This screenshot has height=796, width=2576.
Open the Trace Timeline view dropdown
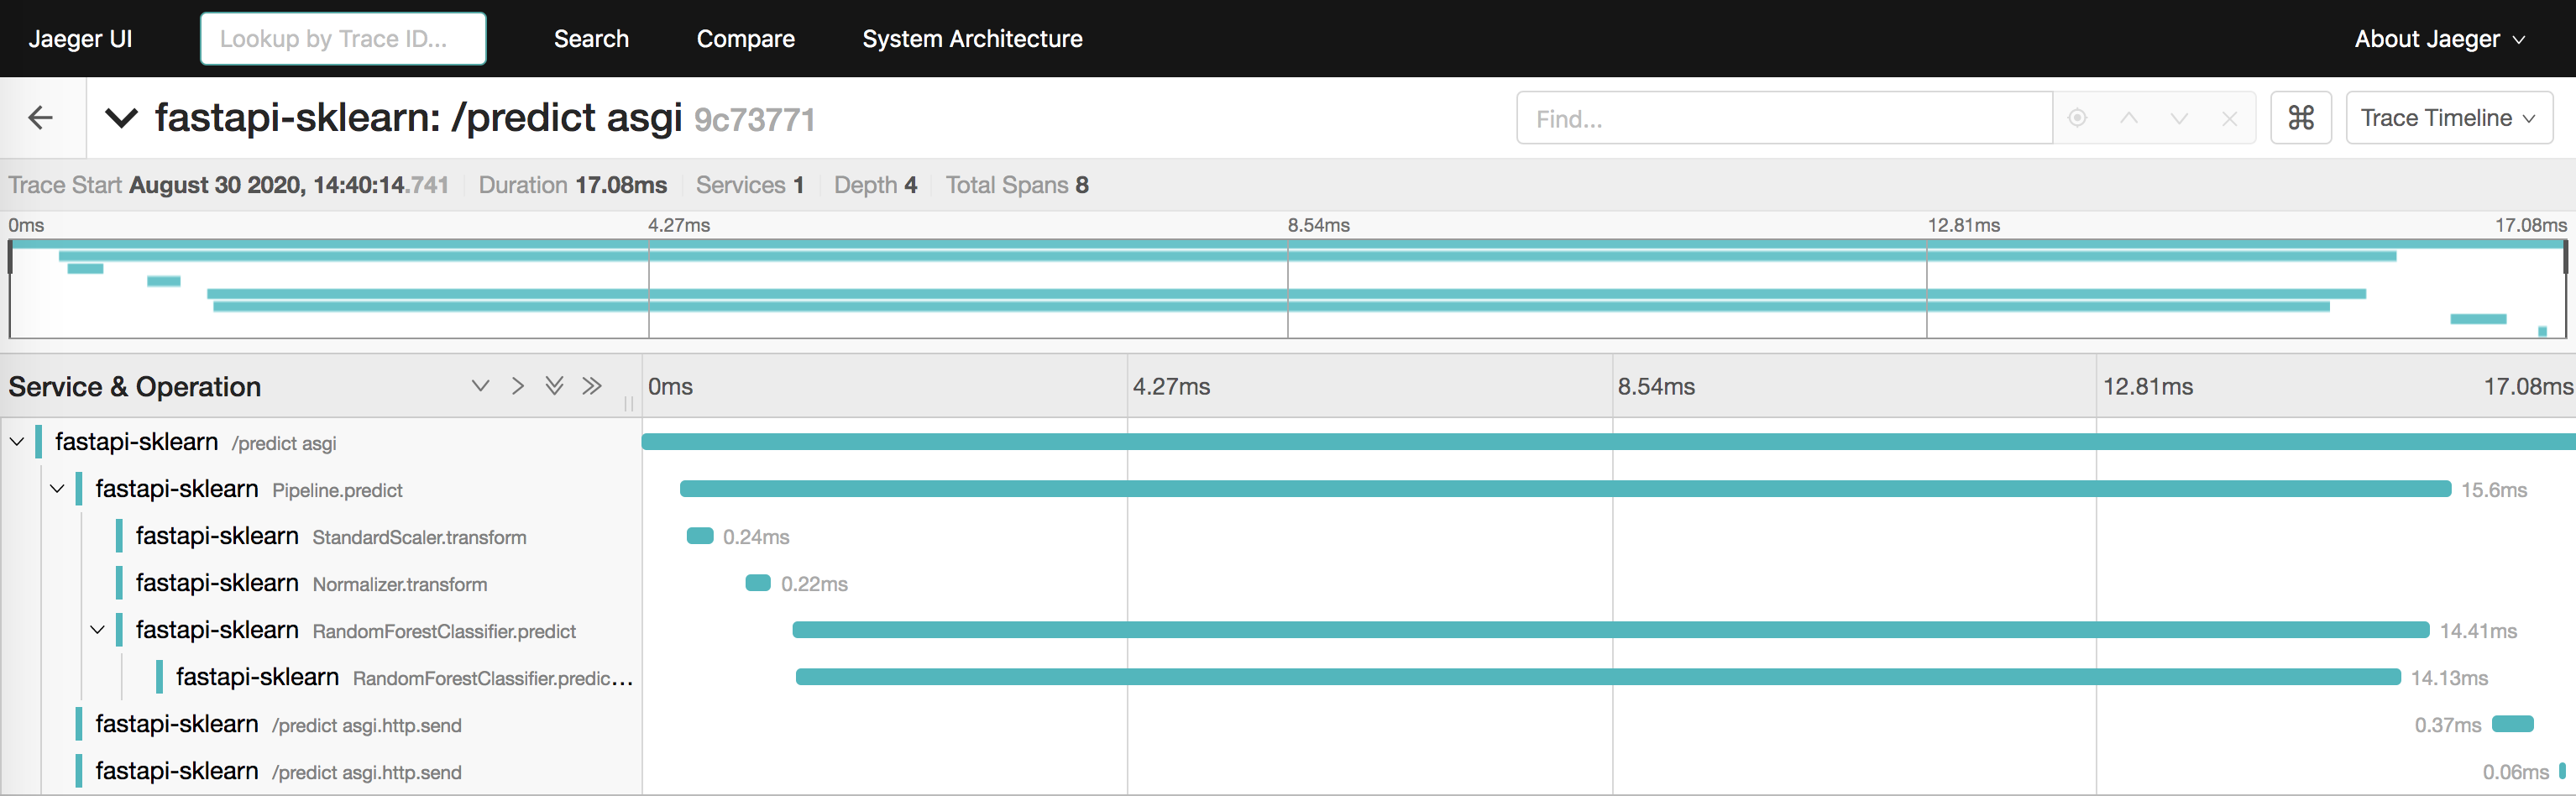pyautogui.click(x=2448, y=117)
